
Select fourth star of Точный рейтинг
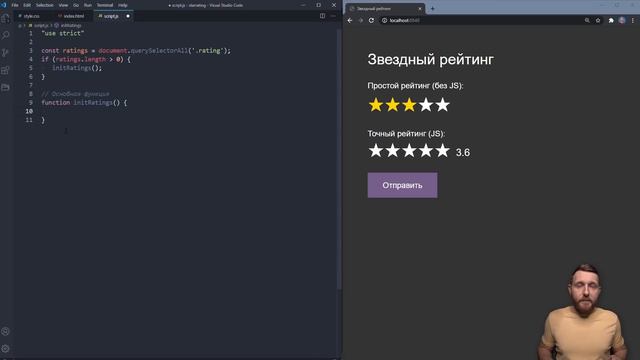click(x=426, y=151)
